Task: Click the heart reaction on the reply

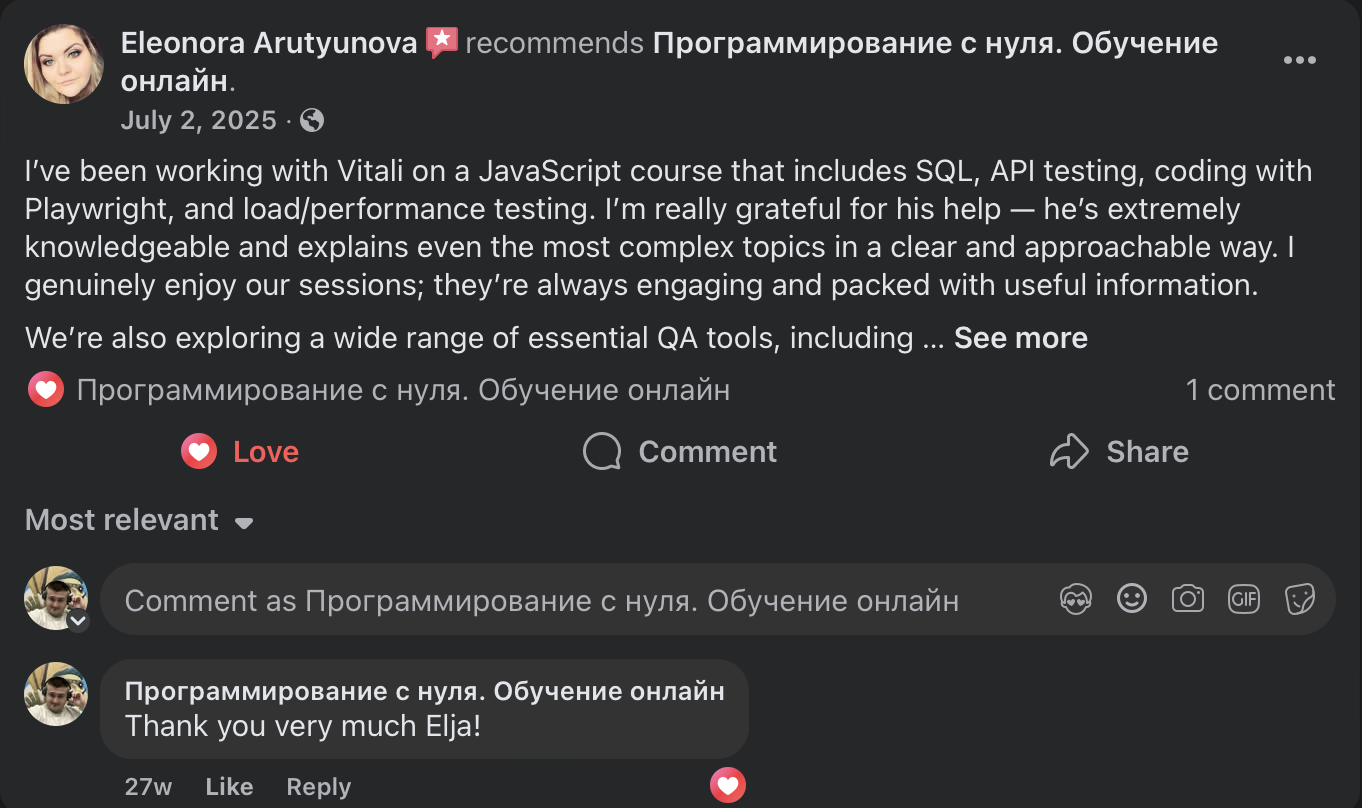Action: click(728, 785)
